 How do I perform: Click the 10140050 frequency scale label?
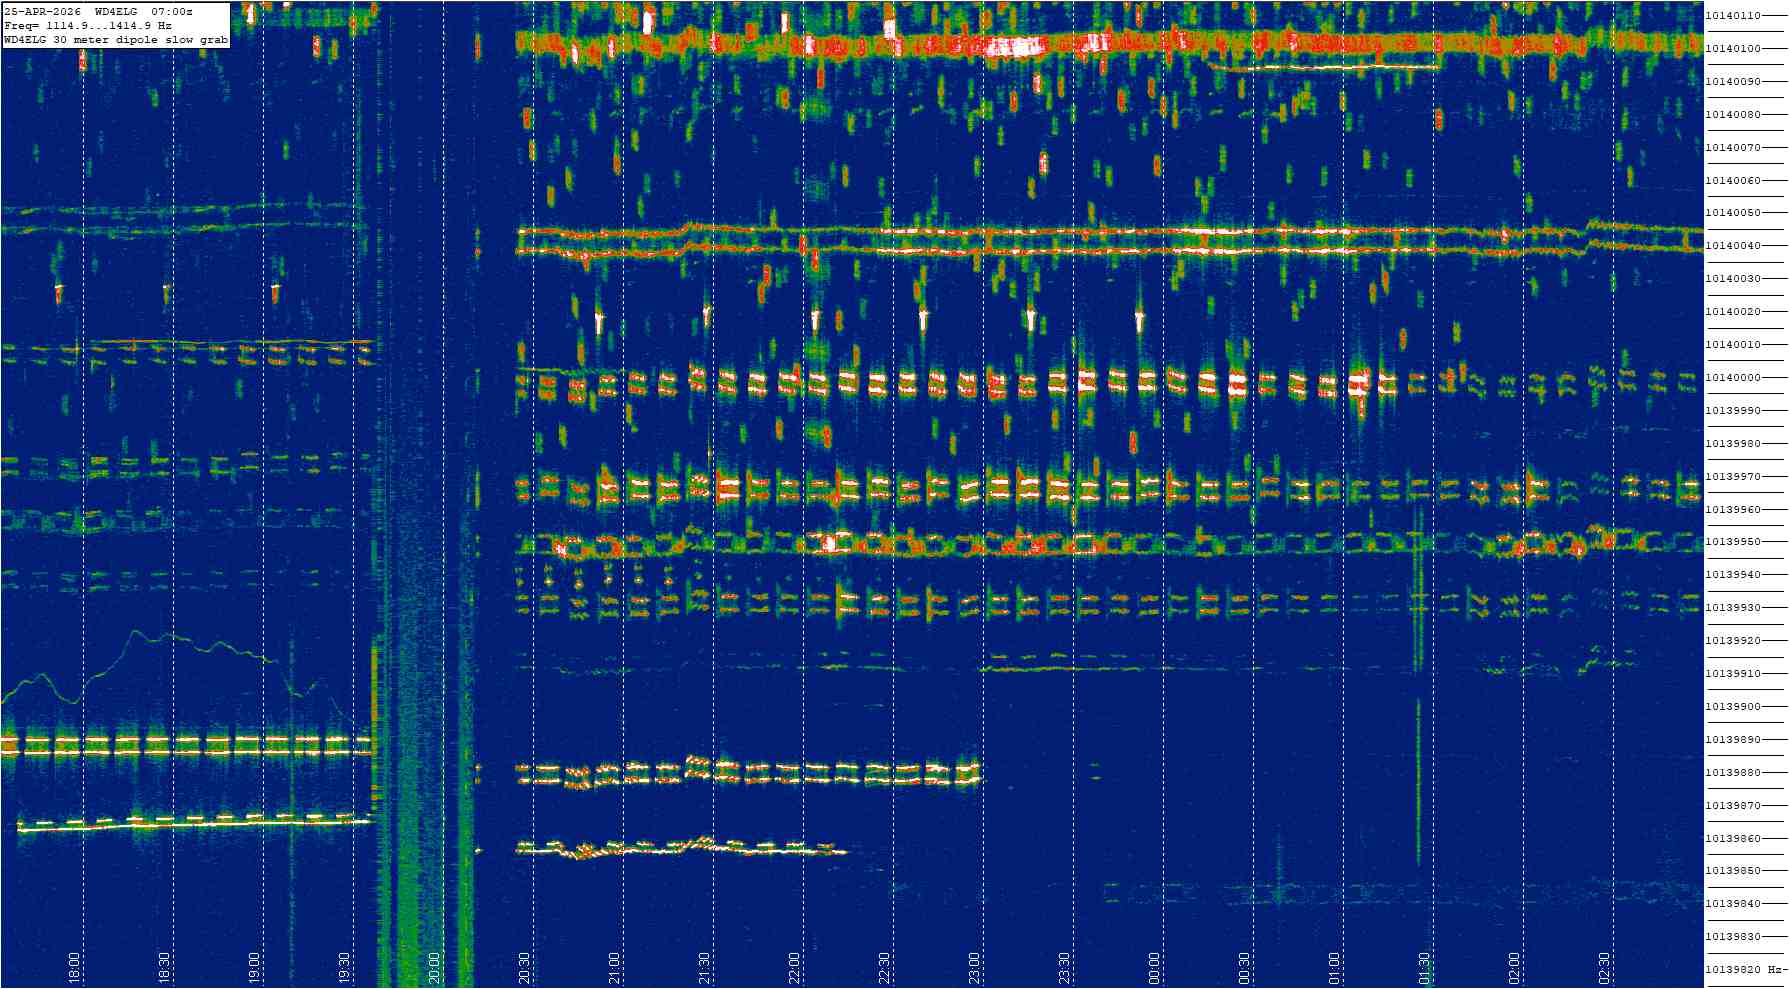(x=1733, y=213)
